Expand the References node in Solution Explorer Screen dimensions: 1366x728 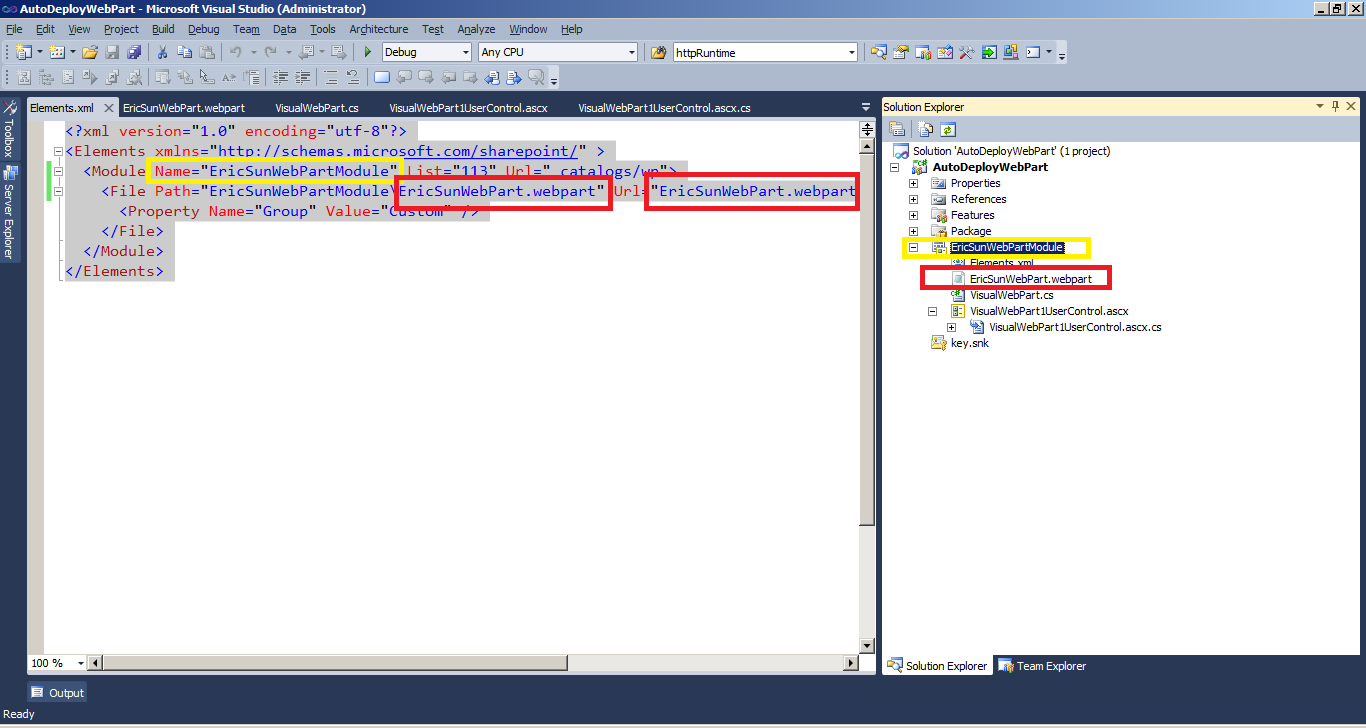pos(912,199)
